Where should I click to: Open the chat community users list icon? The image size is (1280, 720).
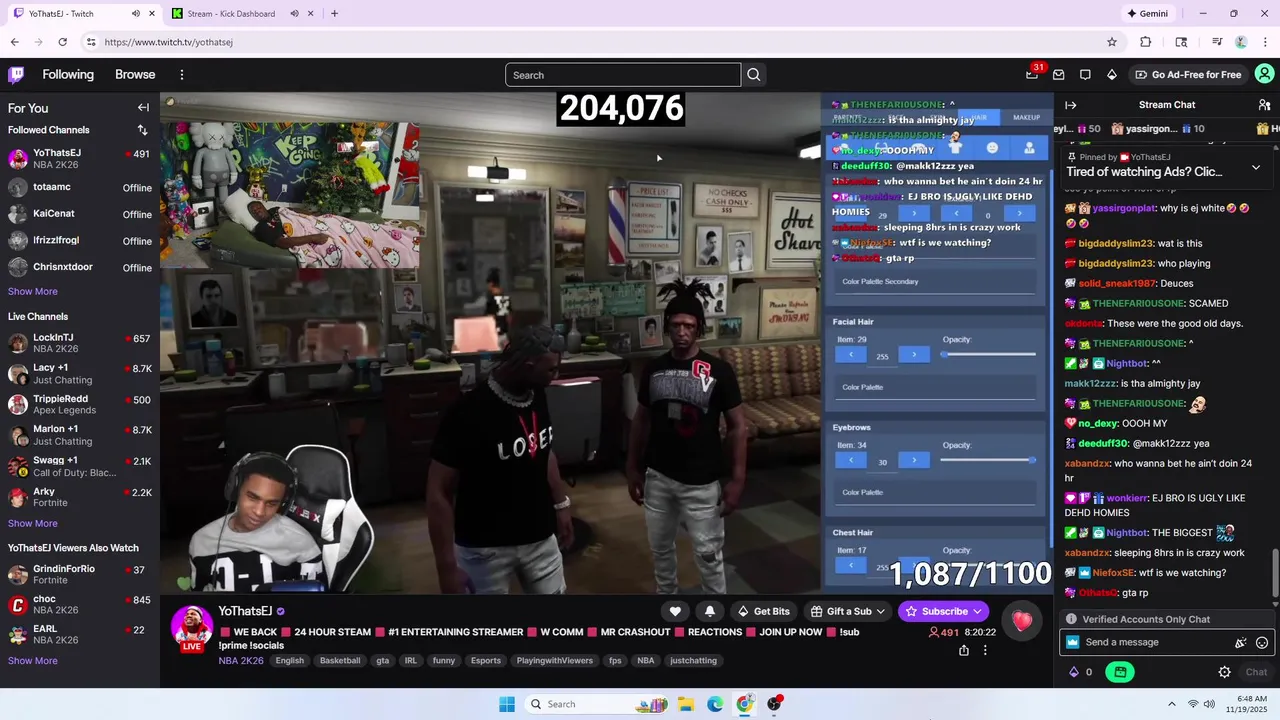(1264, 105)
